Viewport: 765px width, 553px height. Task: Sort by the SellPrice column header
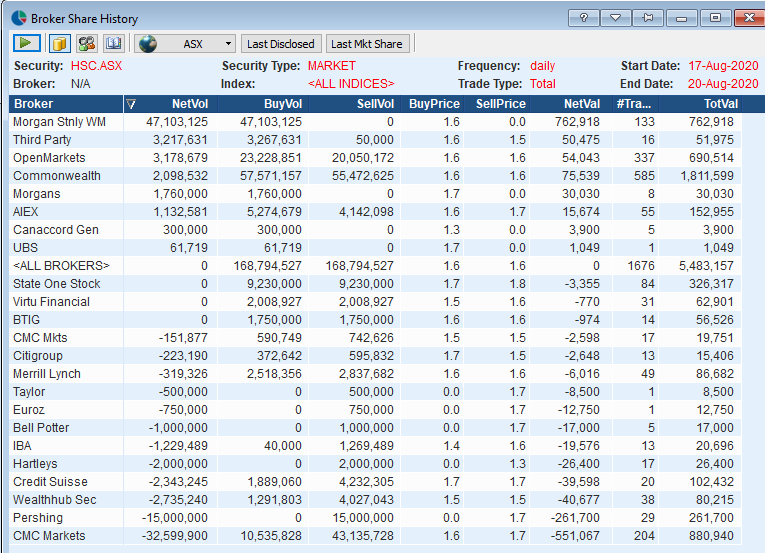[x=497, y=104]
